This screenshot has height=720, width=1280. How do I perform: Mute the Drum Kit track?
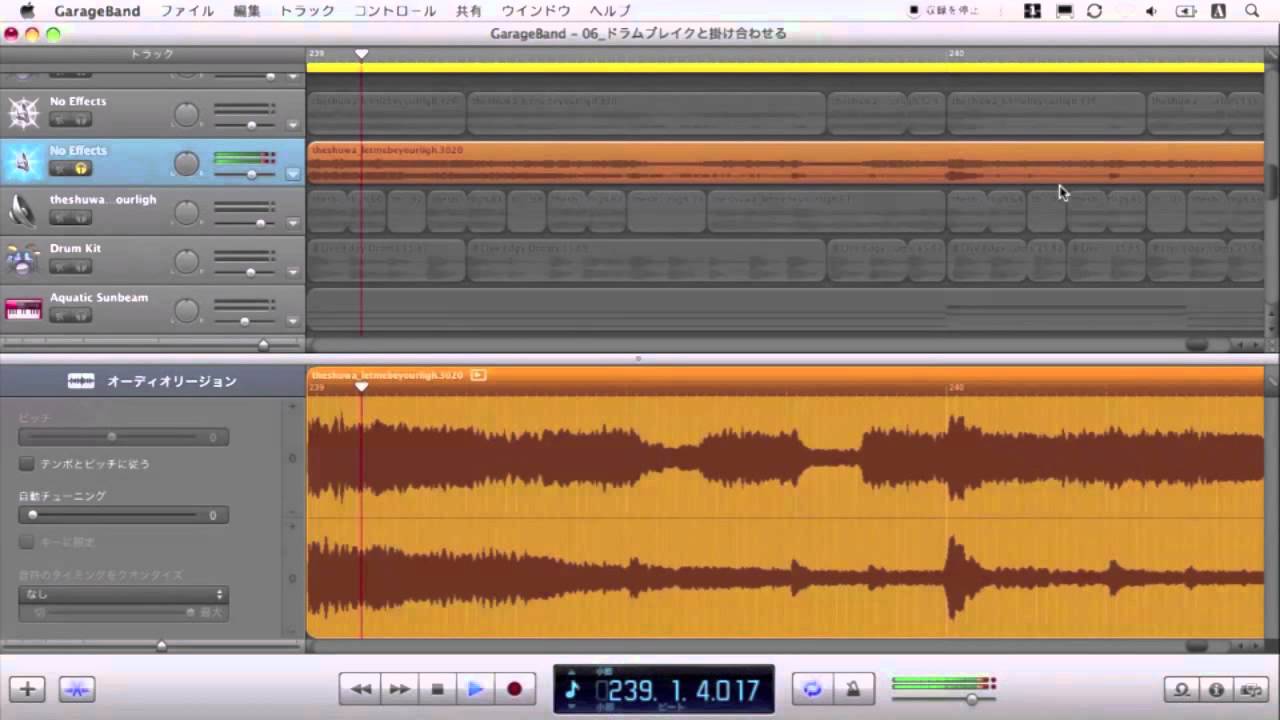[x=59, y=266]
